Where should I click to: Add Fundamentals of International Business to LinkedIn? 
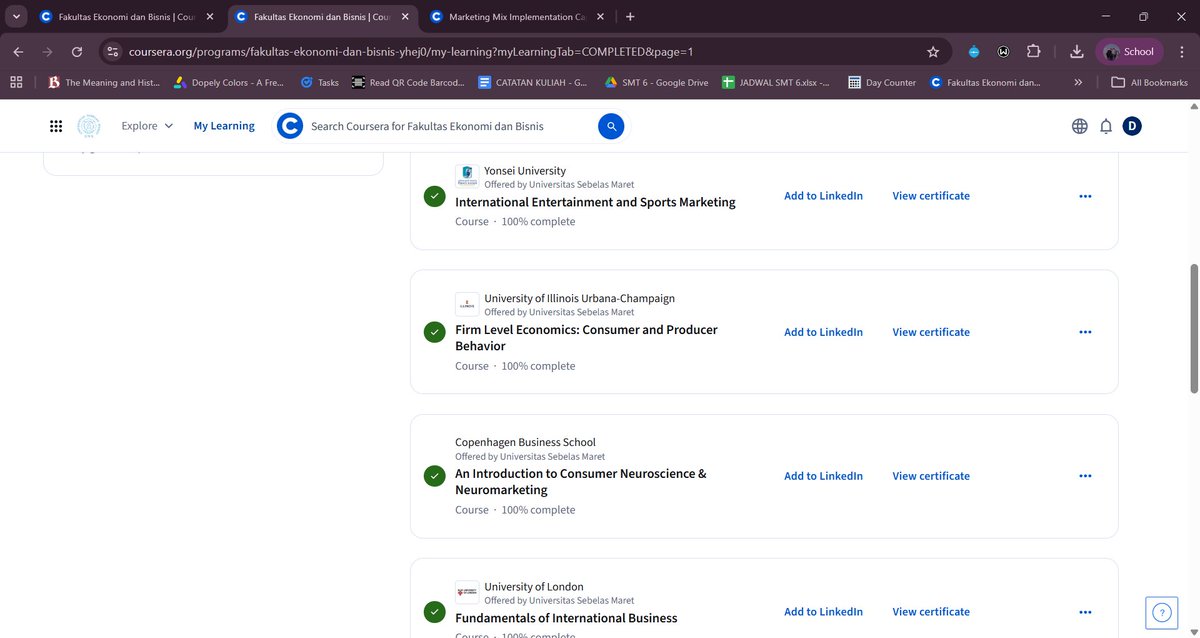coord(823,612)
